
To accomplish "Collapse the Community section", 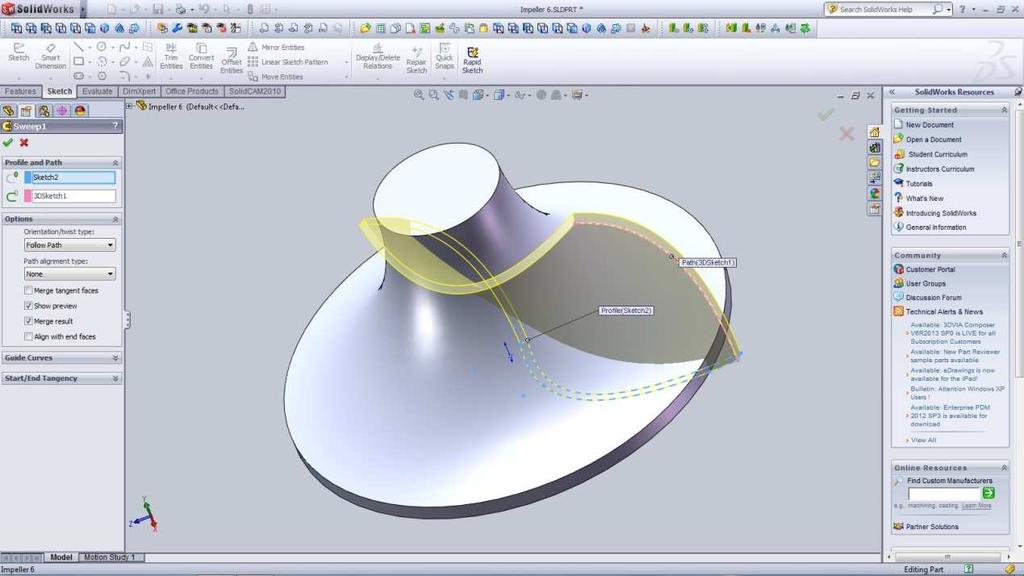I will pos(1004,255).
